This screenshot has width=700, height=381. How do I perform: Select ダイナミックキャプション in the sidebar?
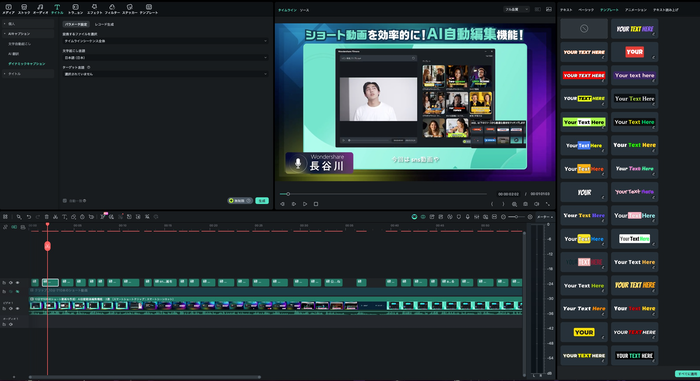point(27,64)
